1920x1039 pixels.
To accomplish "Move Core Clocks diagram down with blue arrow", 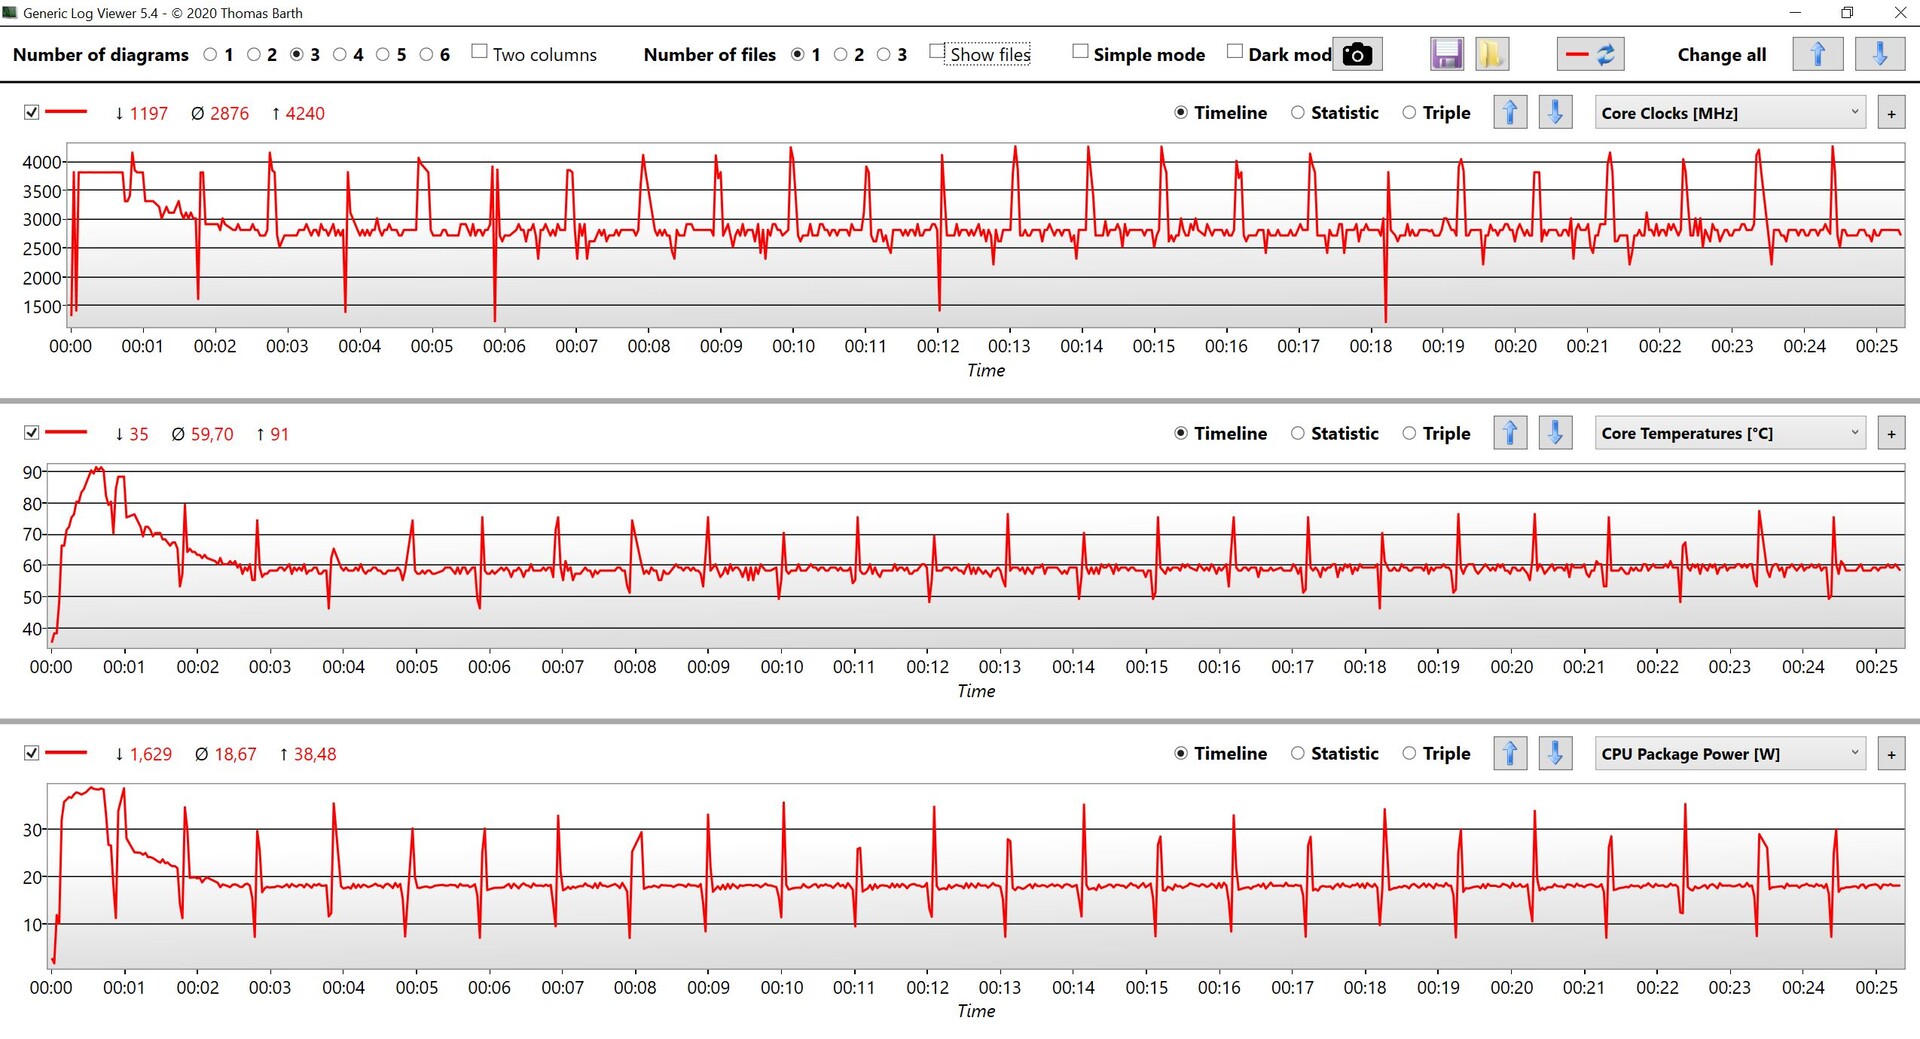I will [x=1555, y=112].
